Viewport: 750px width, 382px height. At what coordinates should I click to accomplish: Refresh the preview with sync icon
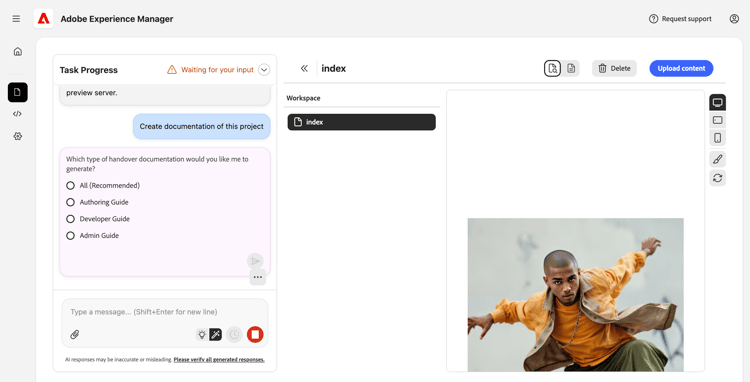pos(717,178)
